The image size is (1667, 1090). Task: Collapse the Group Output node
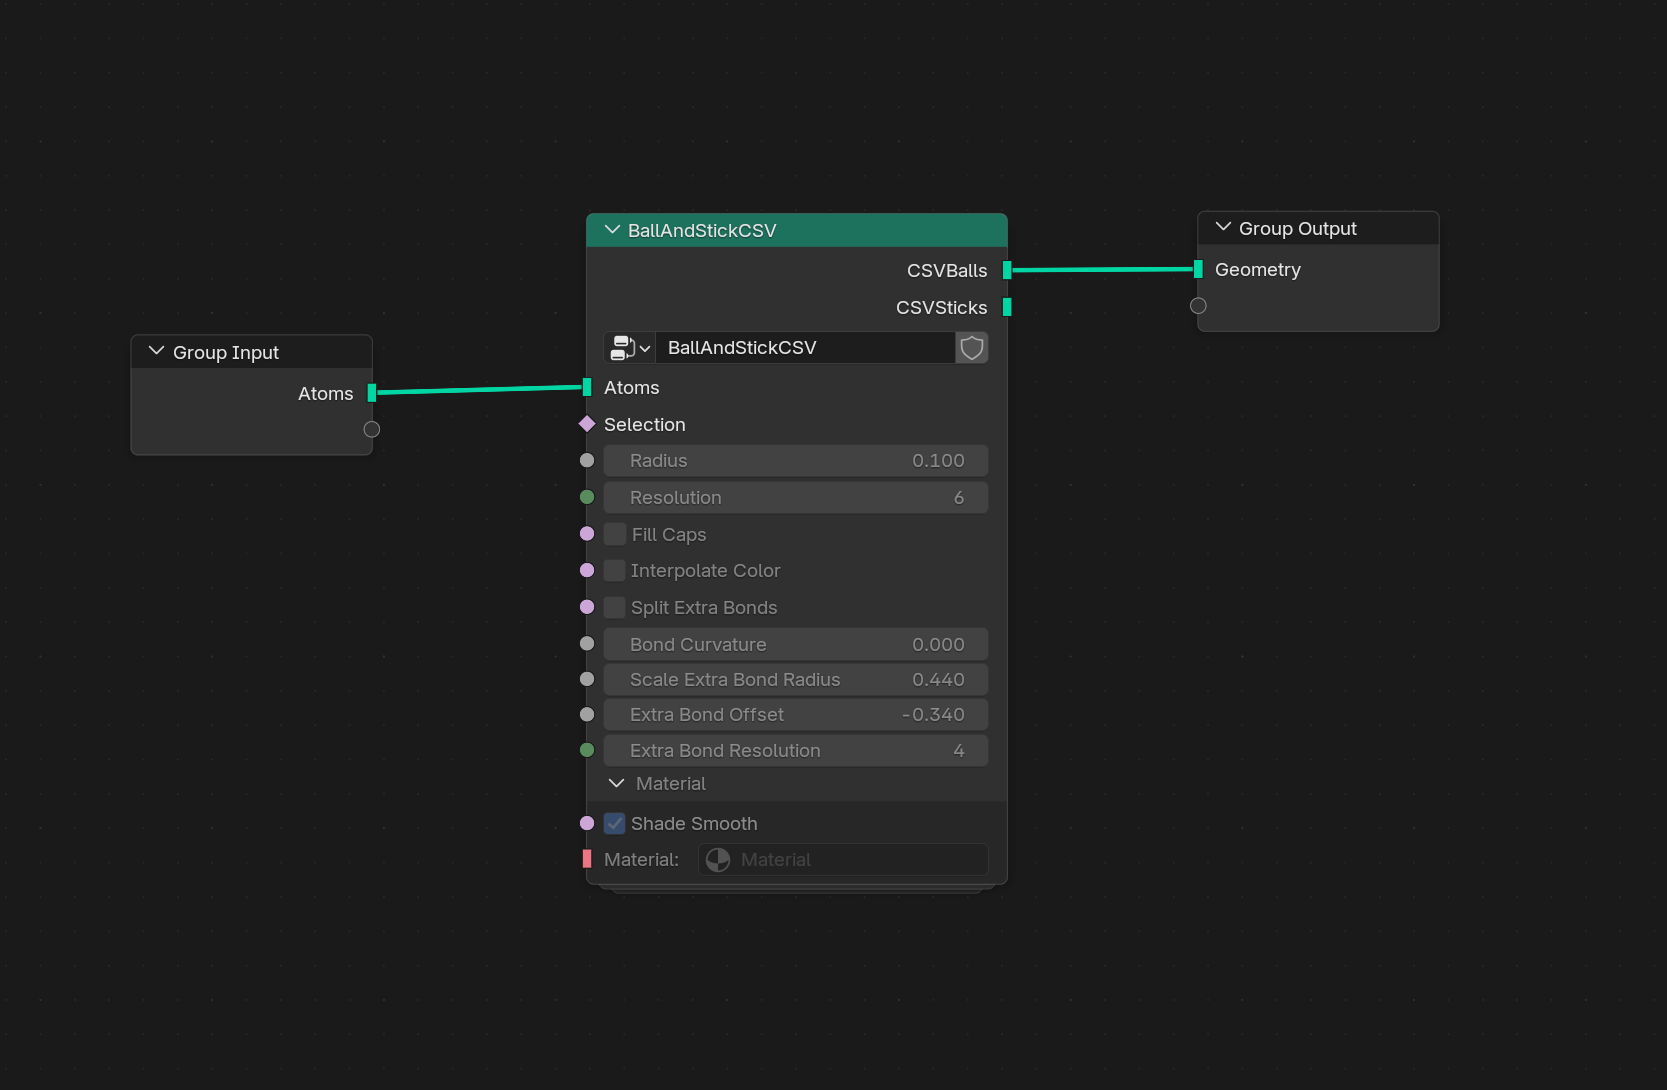pos(1222,227)
